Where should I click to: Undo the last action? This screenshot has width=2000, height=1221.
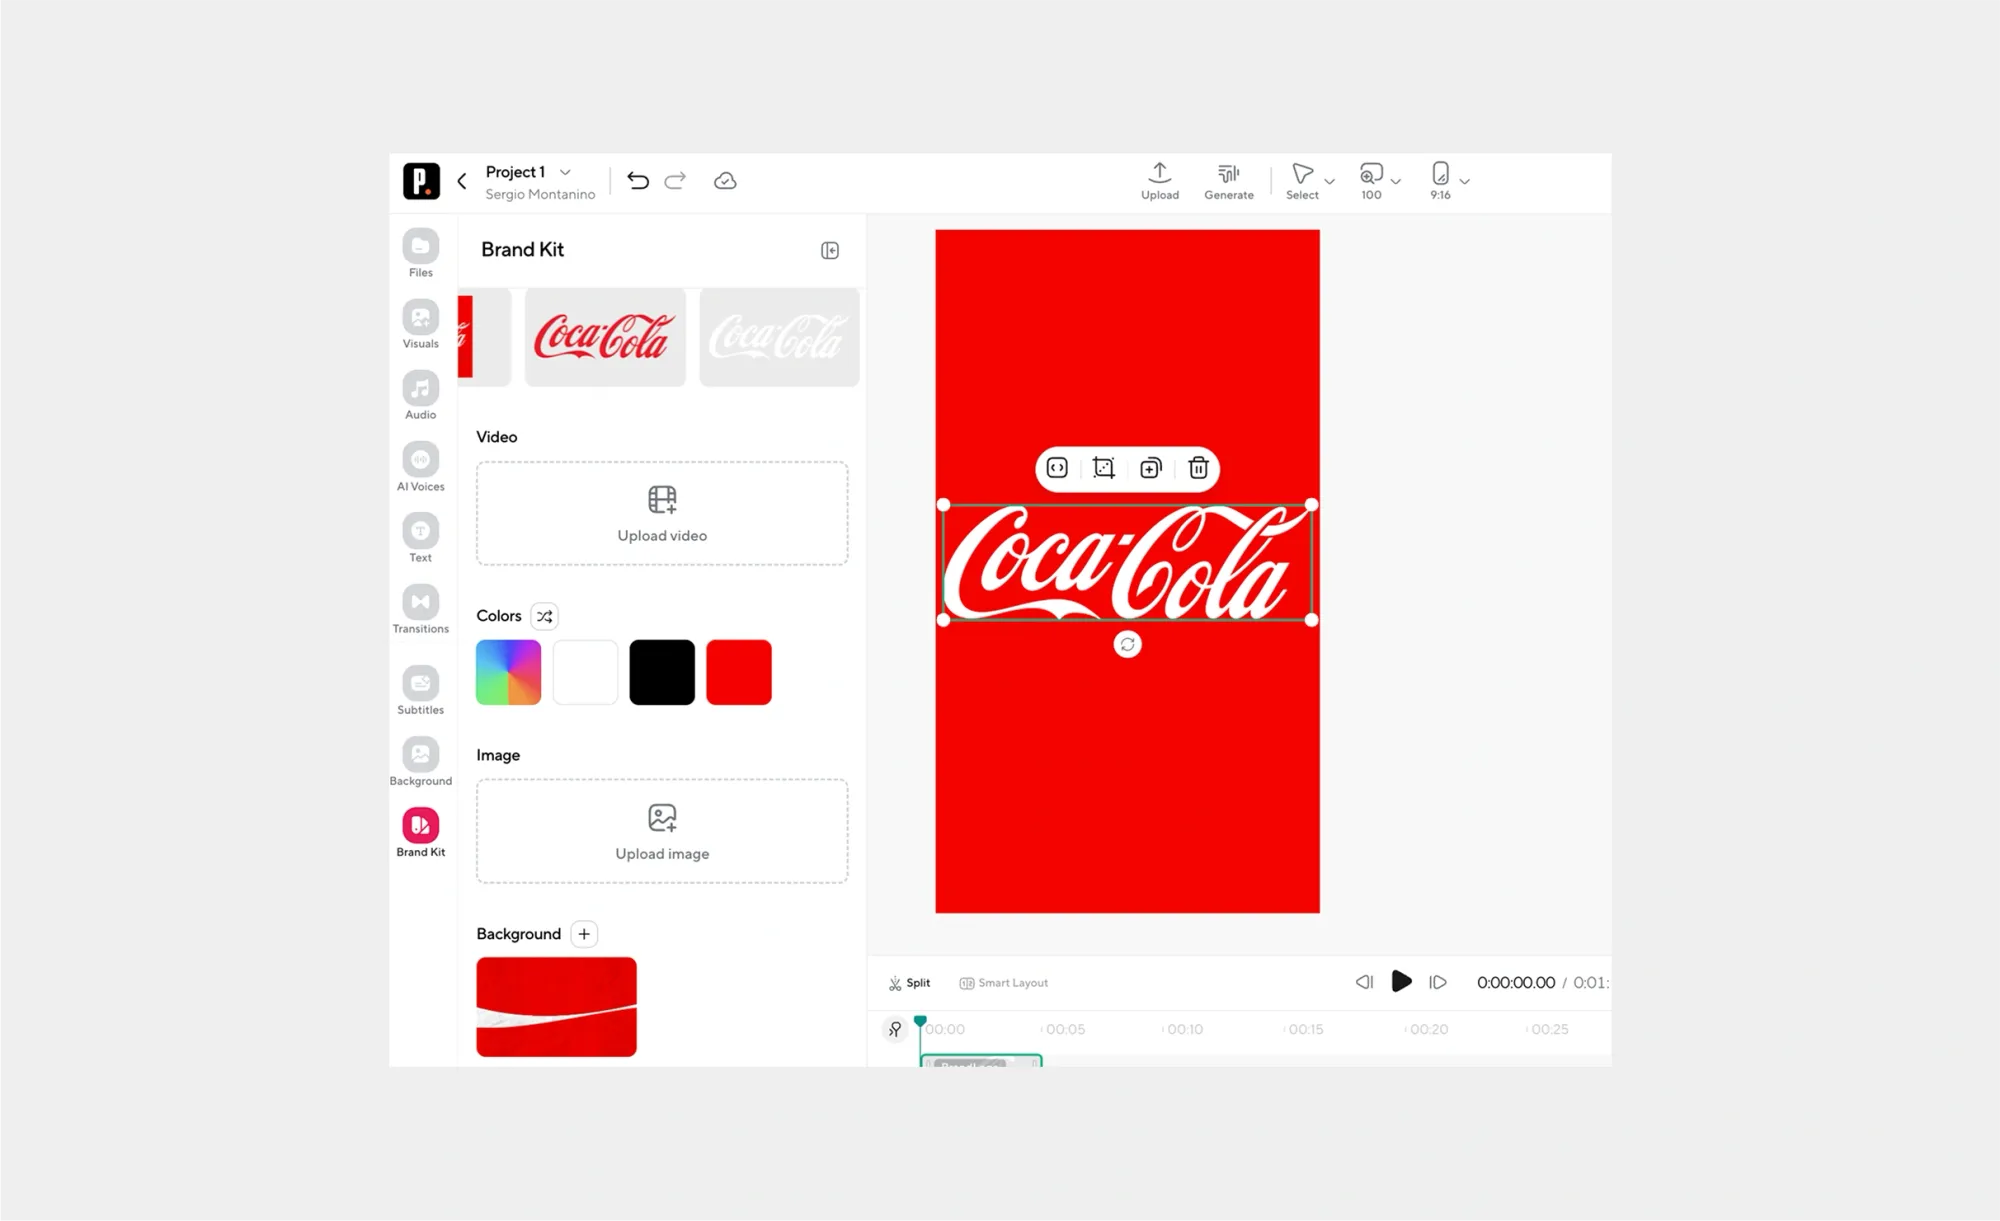click(638, 180)
